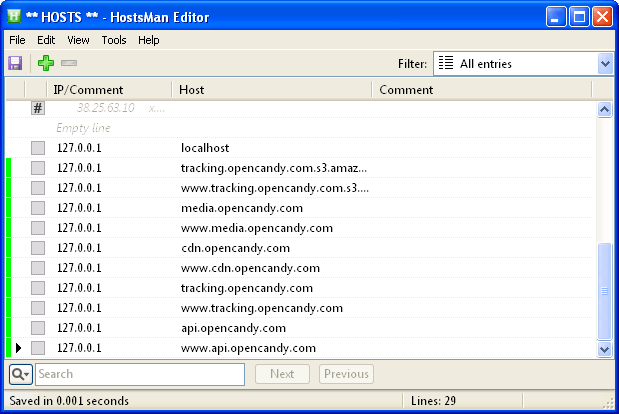The image size is (619, 414).
Task: Select host media.opencandy.com
Action: 242,208
